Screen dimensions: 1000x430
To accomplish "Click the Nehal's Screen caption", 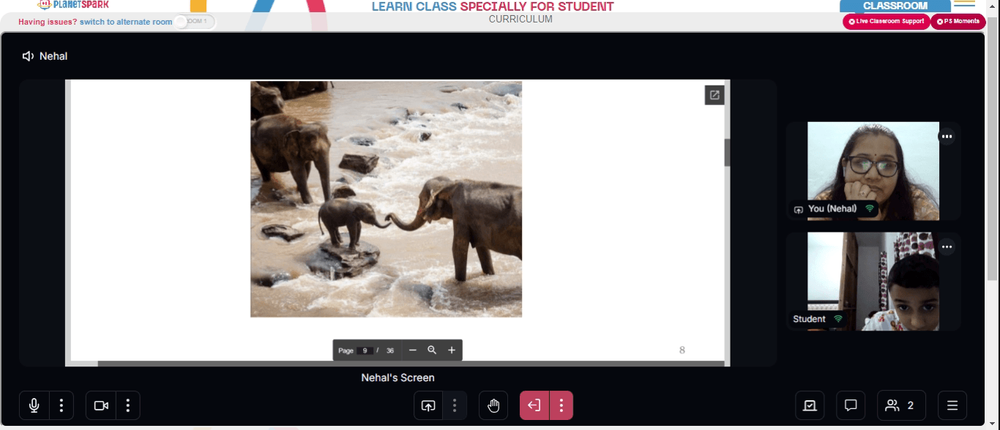I will 398,378.
